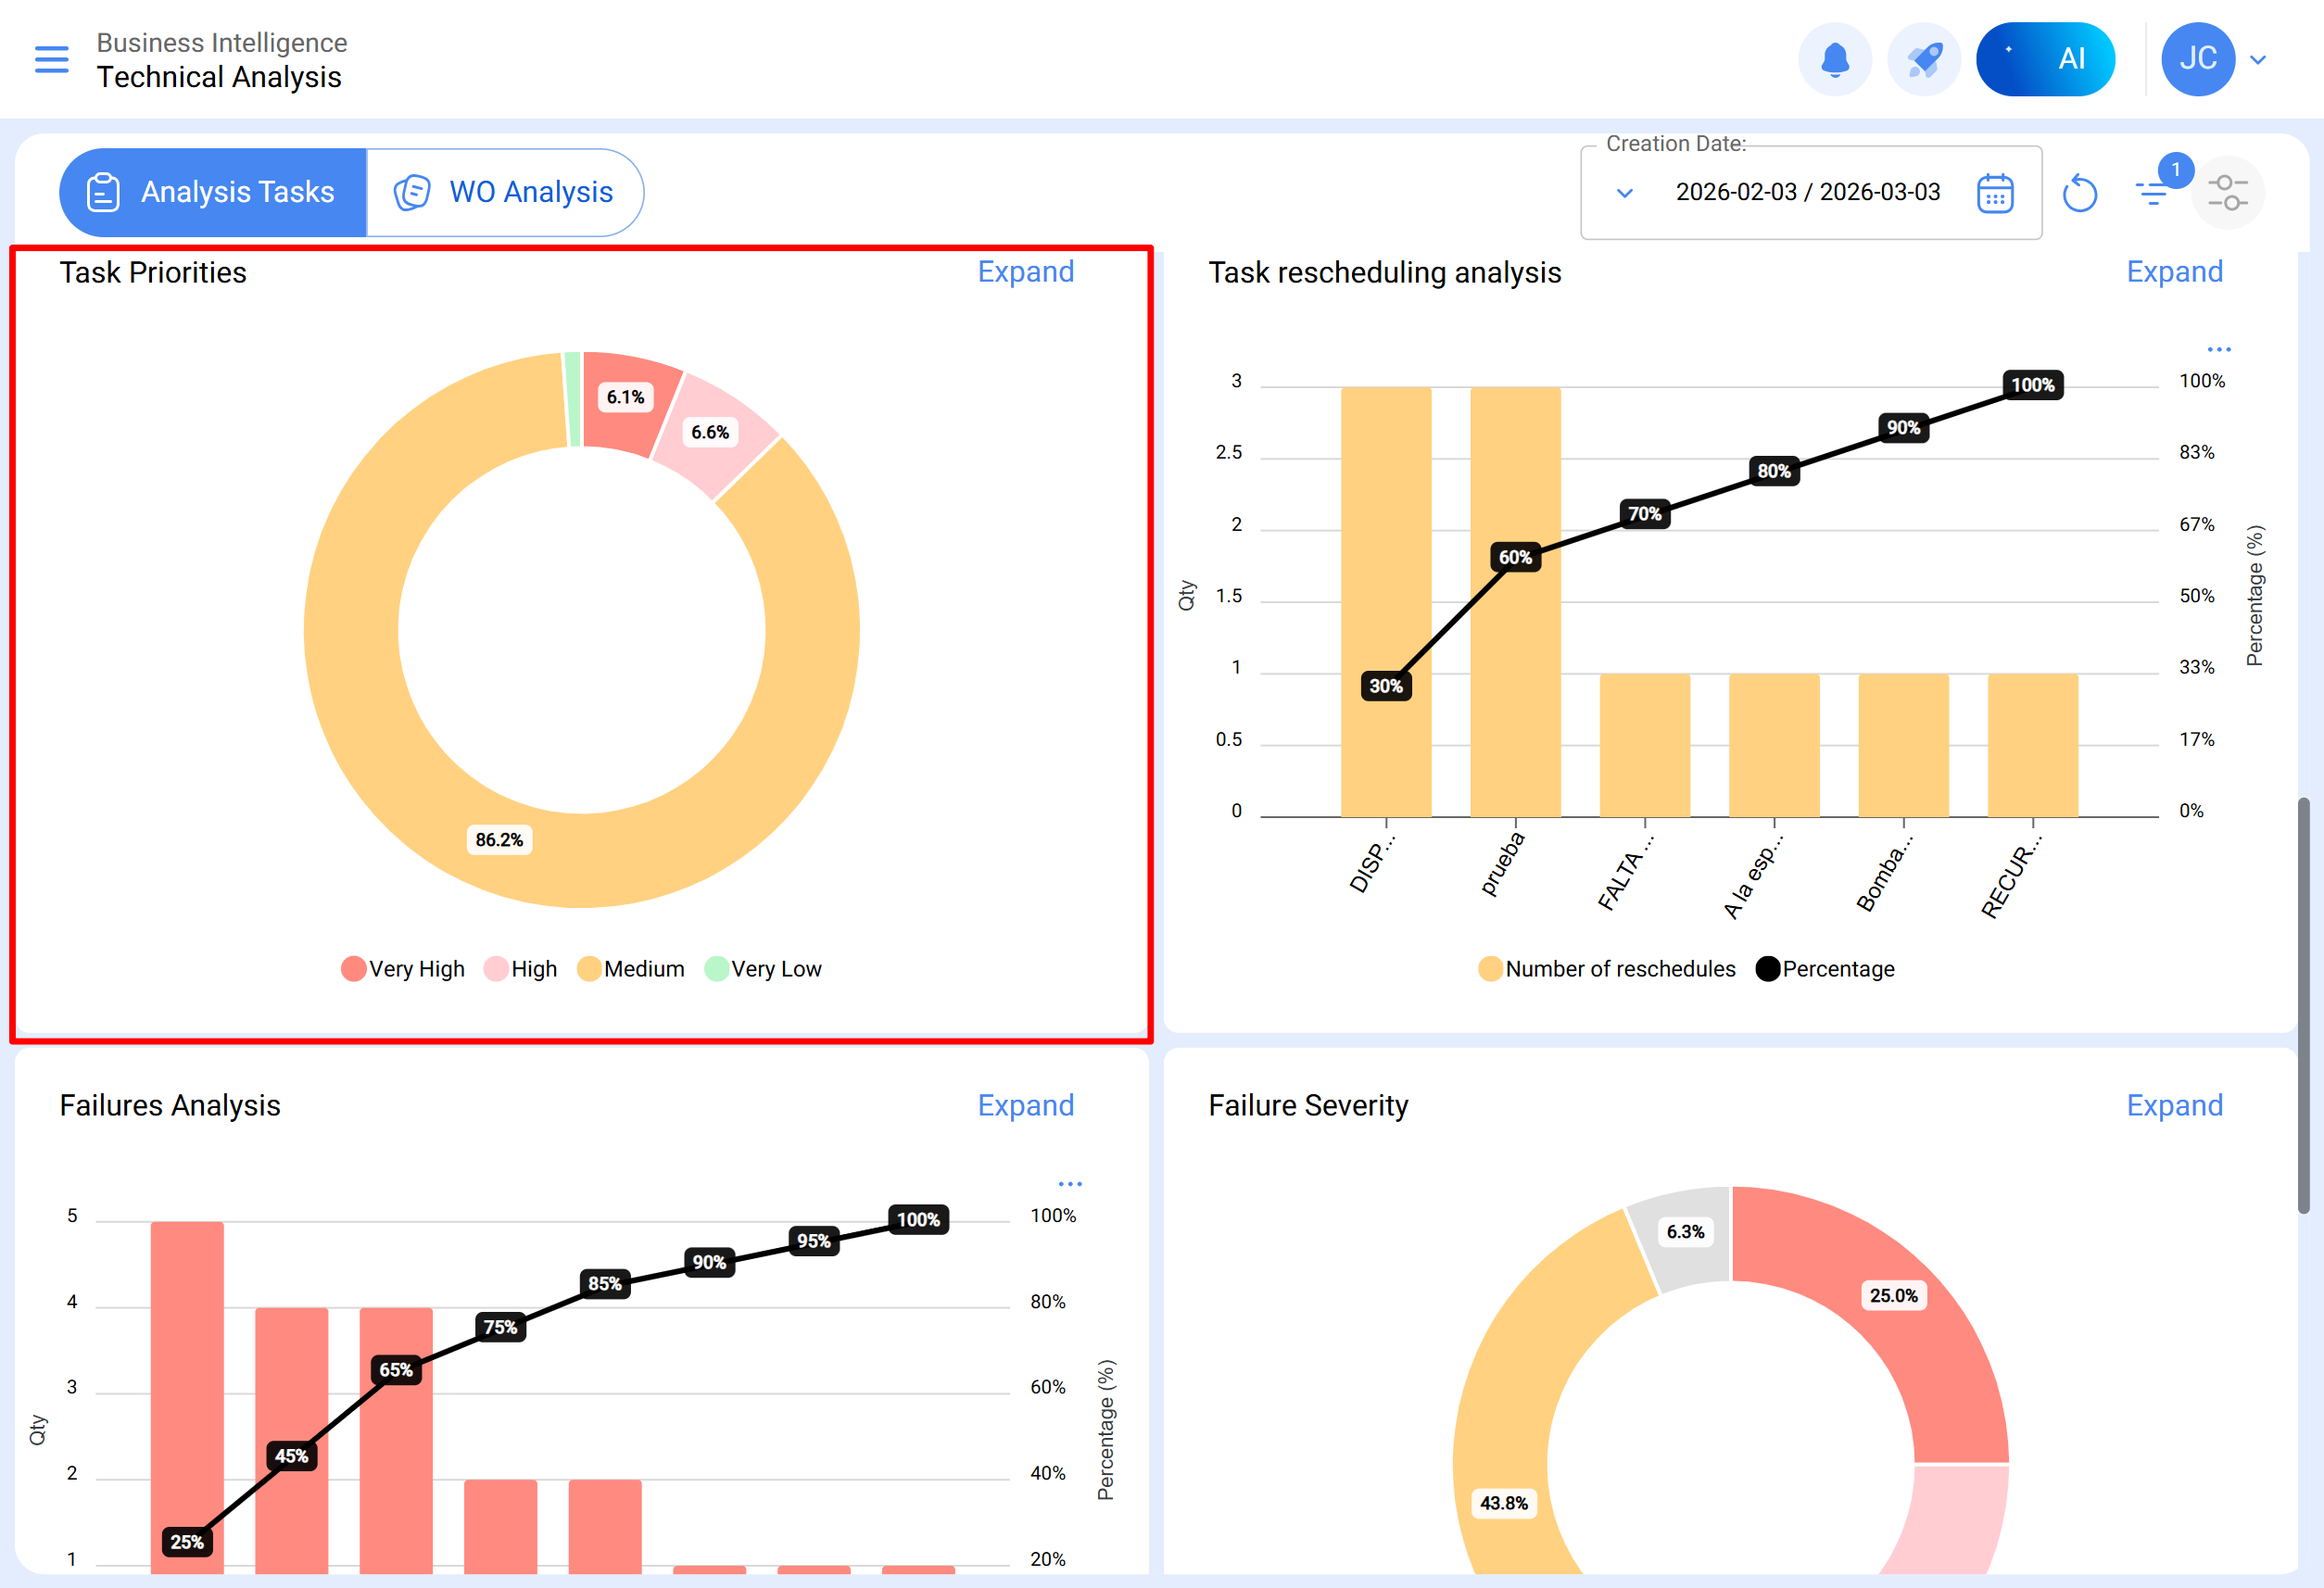Expand the Failure Severity chart
Viewport: 2324px width, 1588px height.
[2174, 1106]
